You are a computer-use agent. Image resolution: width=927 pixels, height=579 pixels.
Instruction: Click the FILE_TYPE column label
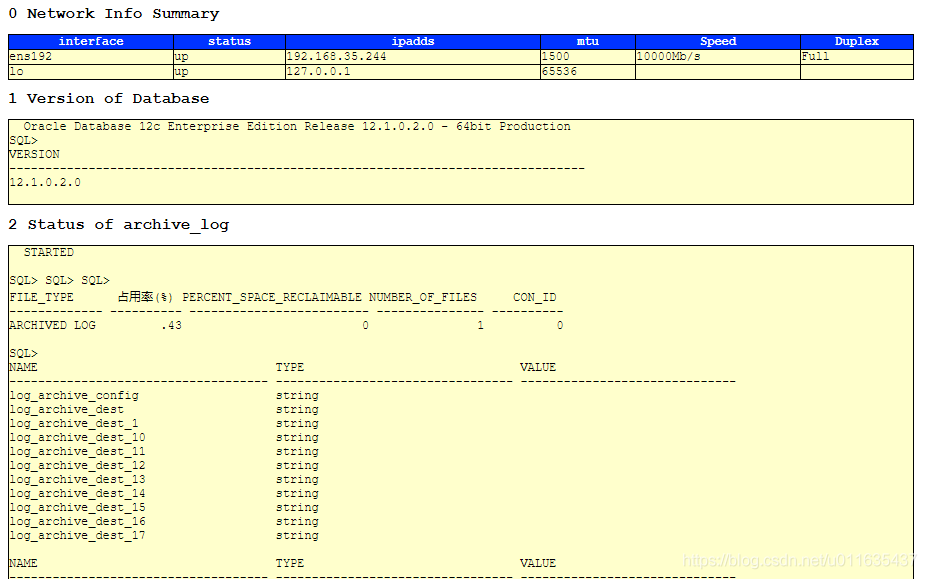tap(41, 297)
